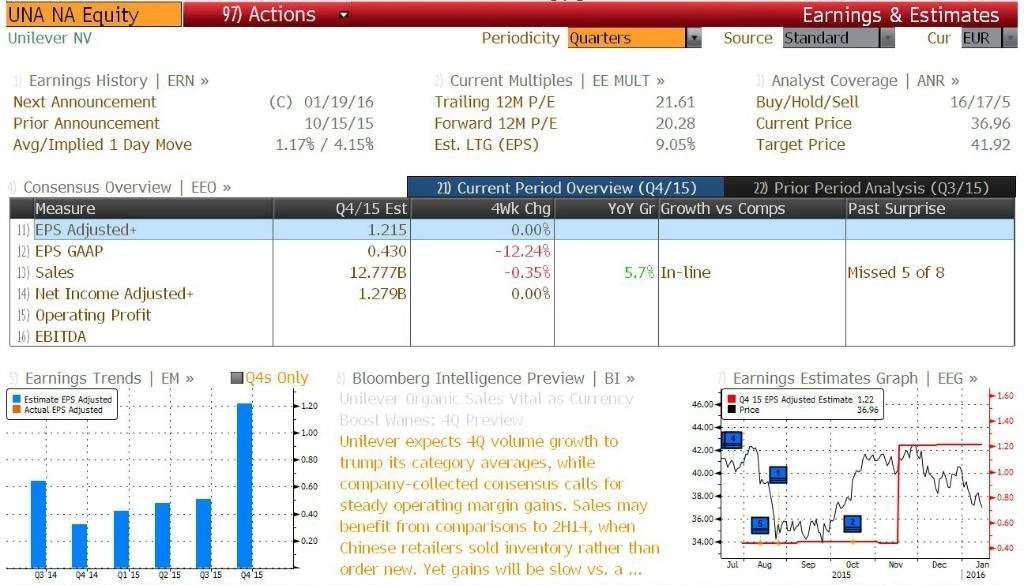
Task: Click Buy/Hold/Sell value 16/17/5
Action: [980, 102]
